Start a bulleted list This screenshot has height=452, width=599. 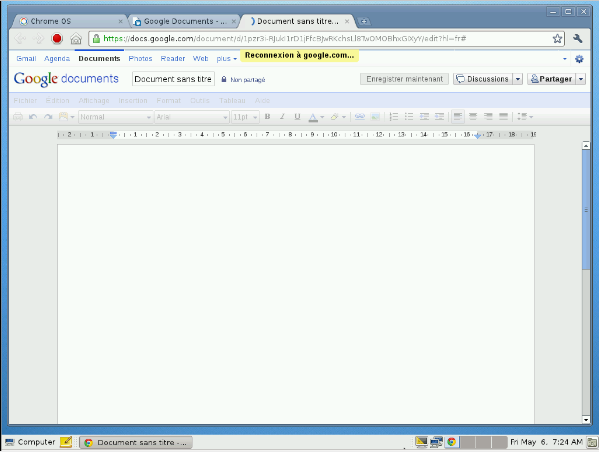(x=409, y=117)
